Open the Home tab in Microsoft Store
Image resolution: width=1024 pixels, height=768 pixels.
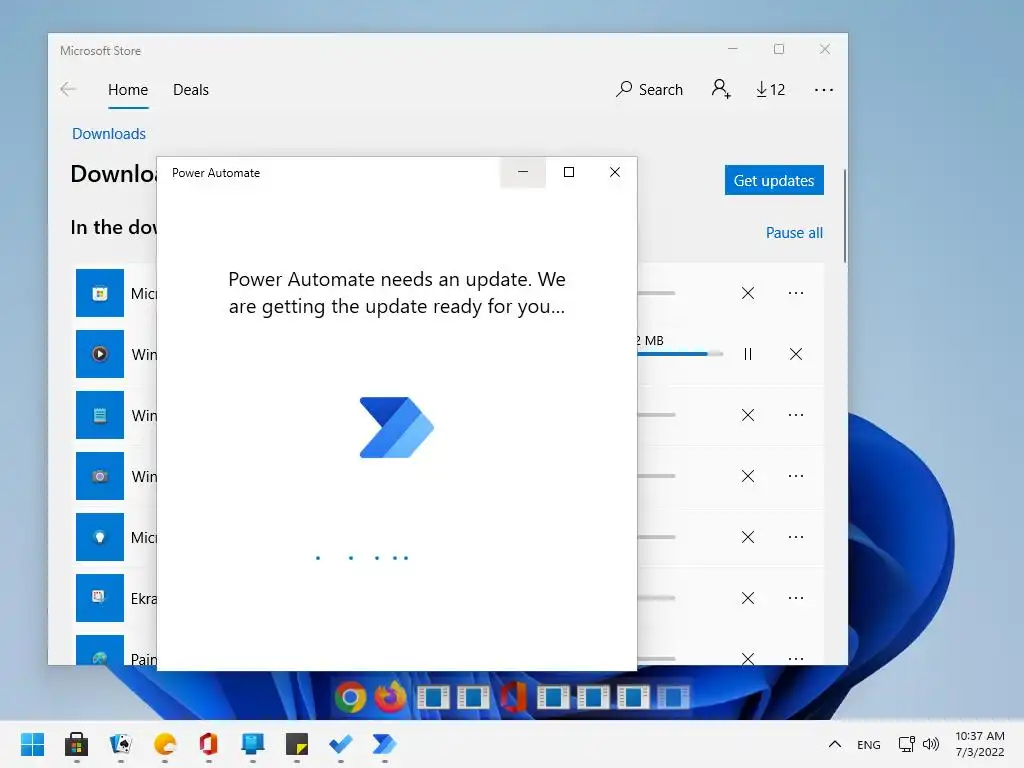(x=128, y=89)
